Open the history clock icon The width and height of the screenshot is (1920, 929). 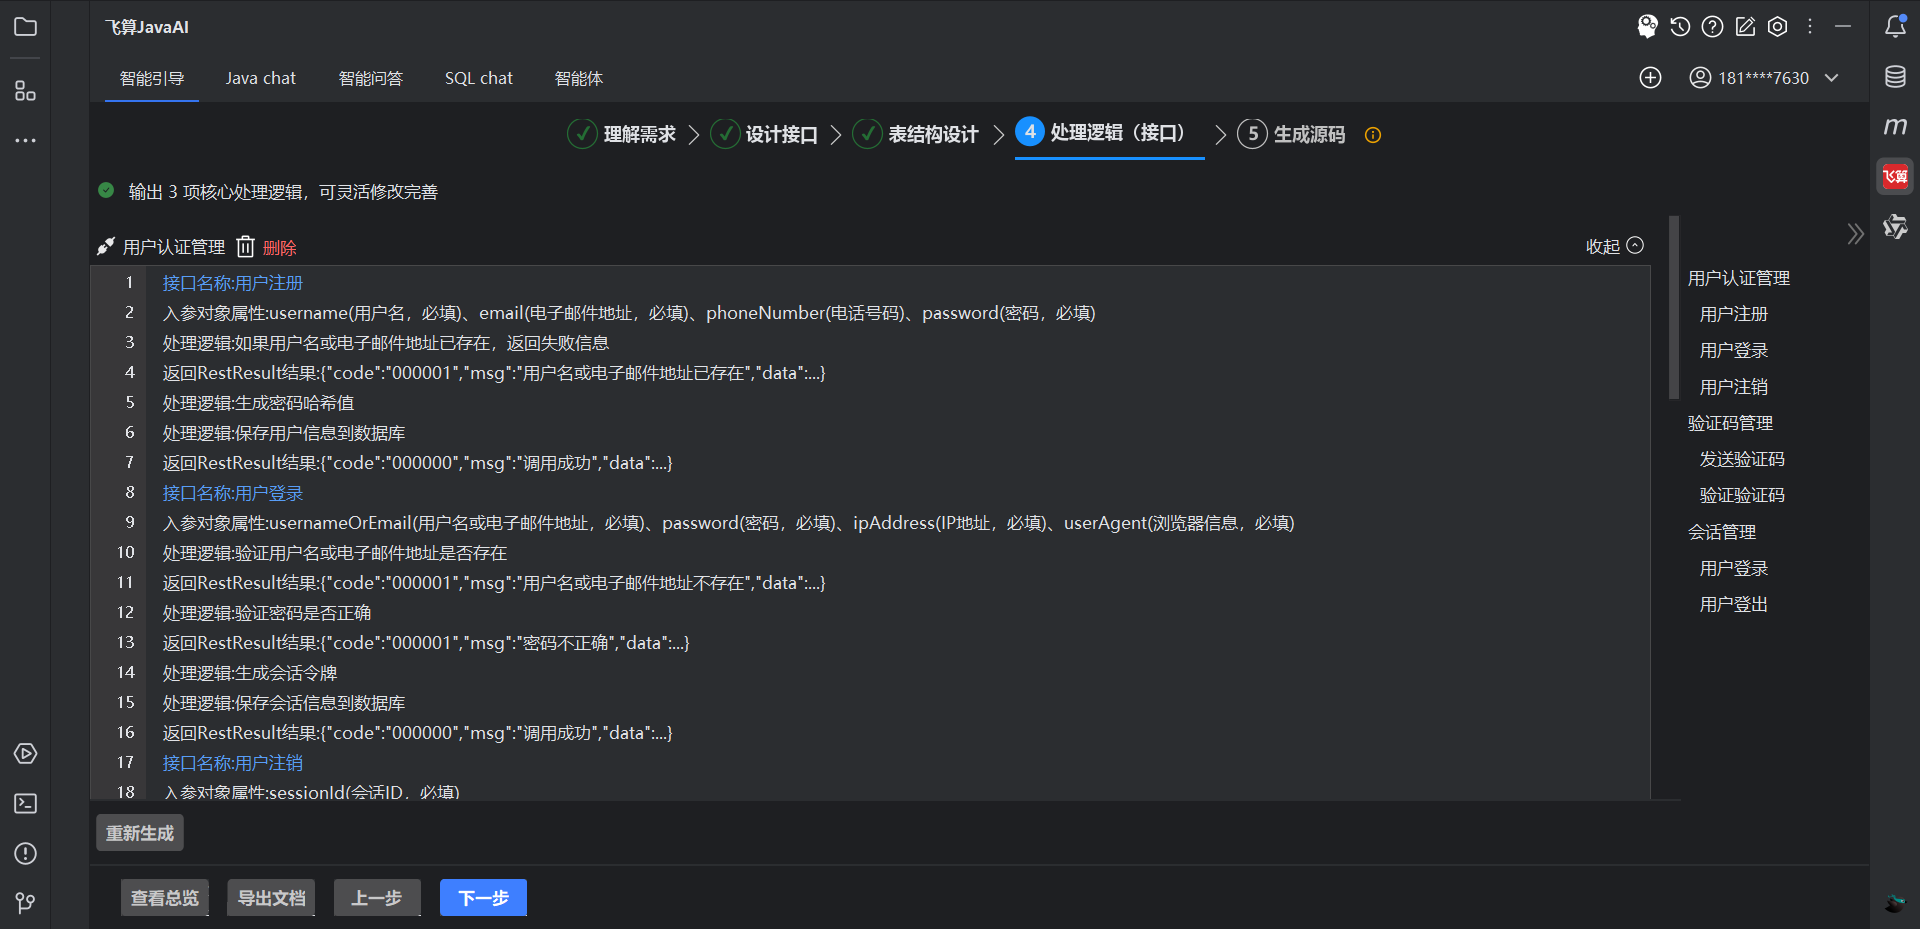pos(1680,27)
